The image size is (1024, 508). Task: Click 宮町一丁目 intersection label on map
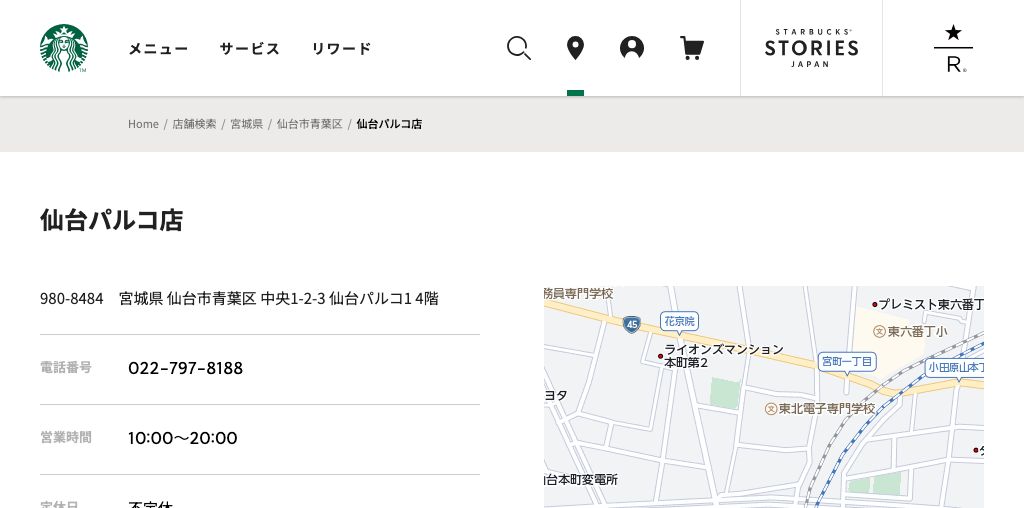847,362
